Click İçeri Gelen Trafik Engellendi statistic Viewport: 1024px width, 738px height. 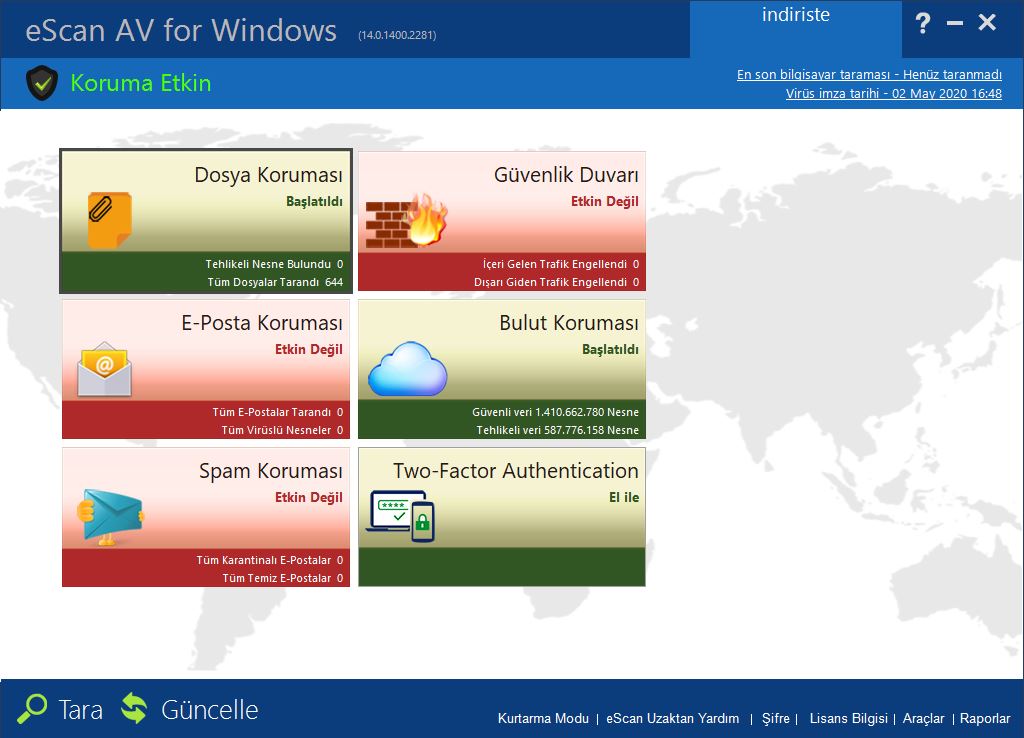click(561, 265)
